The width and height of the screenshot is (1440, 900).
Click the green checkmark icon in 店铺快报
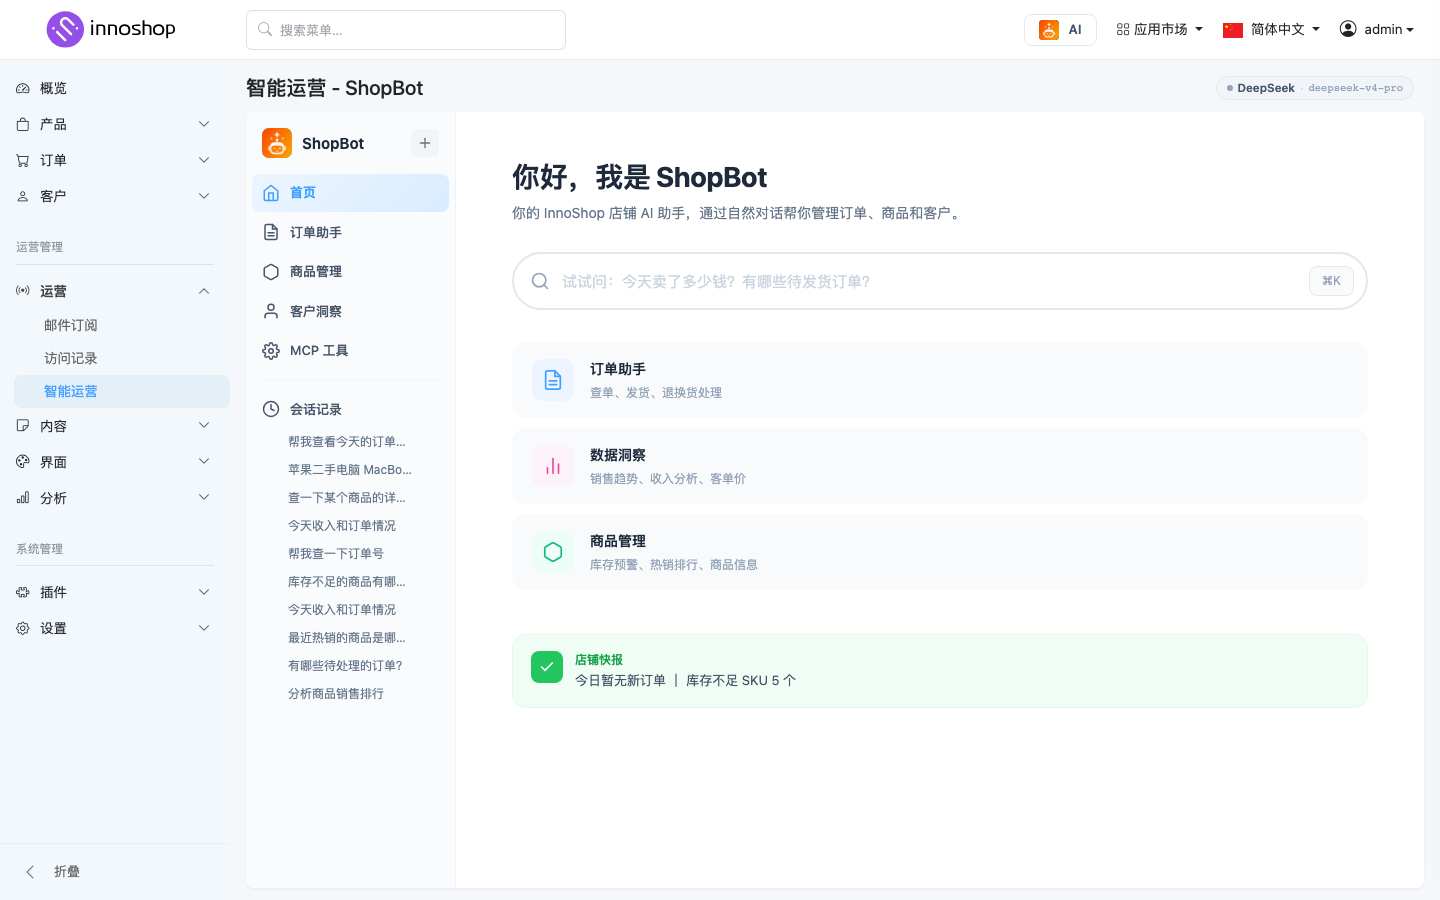pyautogui.click(x=547, y=667)
